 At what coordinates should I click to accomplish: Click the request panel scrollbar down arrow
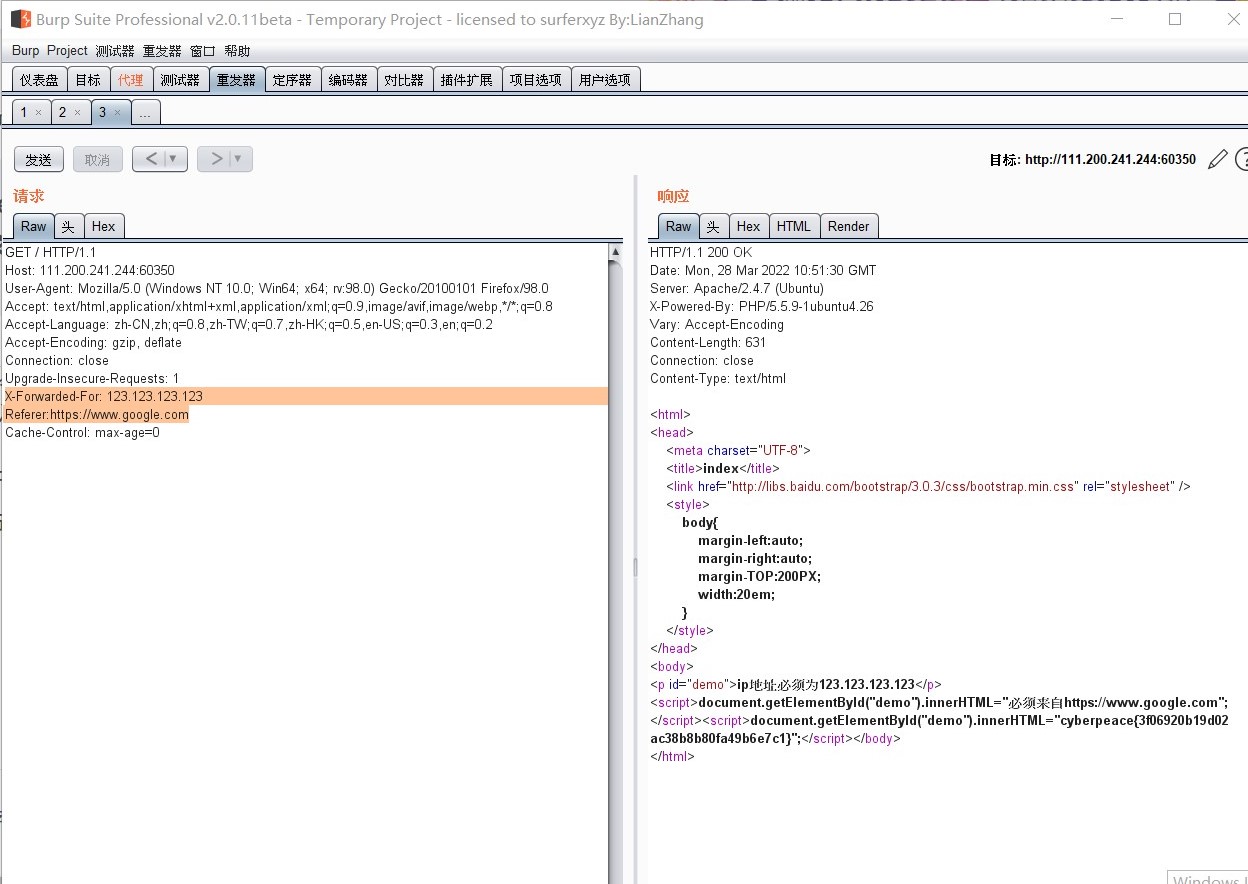614,876
